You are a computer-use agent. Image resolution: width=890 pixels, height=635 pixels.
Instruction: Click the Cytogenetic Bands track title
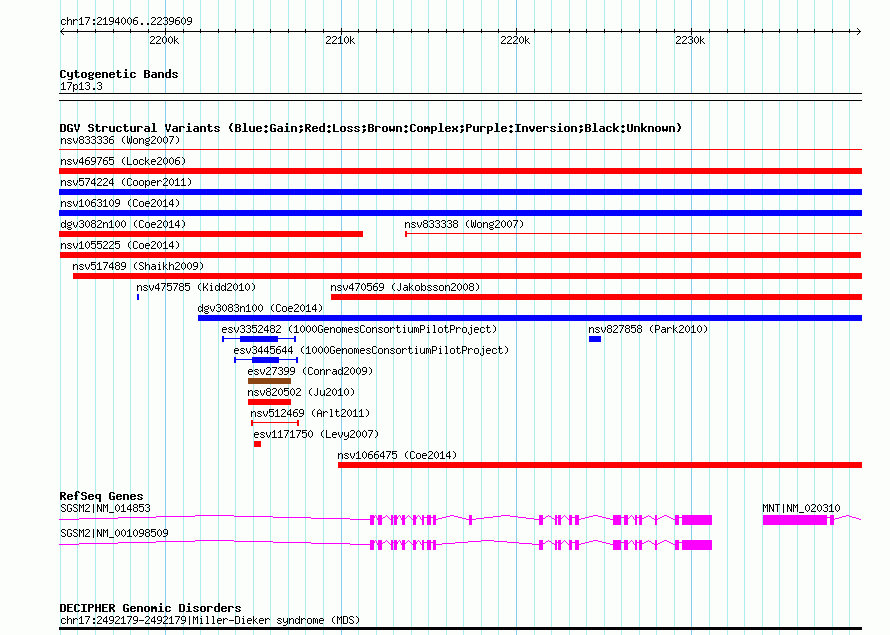[119, 74]
